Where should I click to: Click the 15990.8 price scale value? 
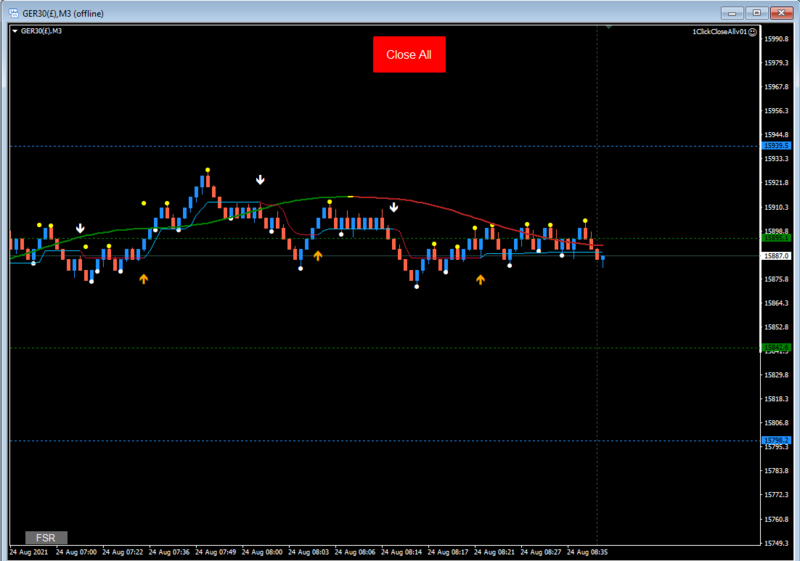coord(776,39)
